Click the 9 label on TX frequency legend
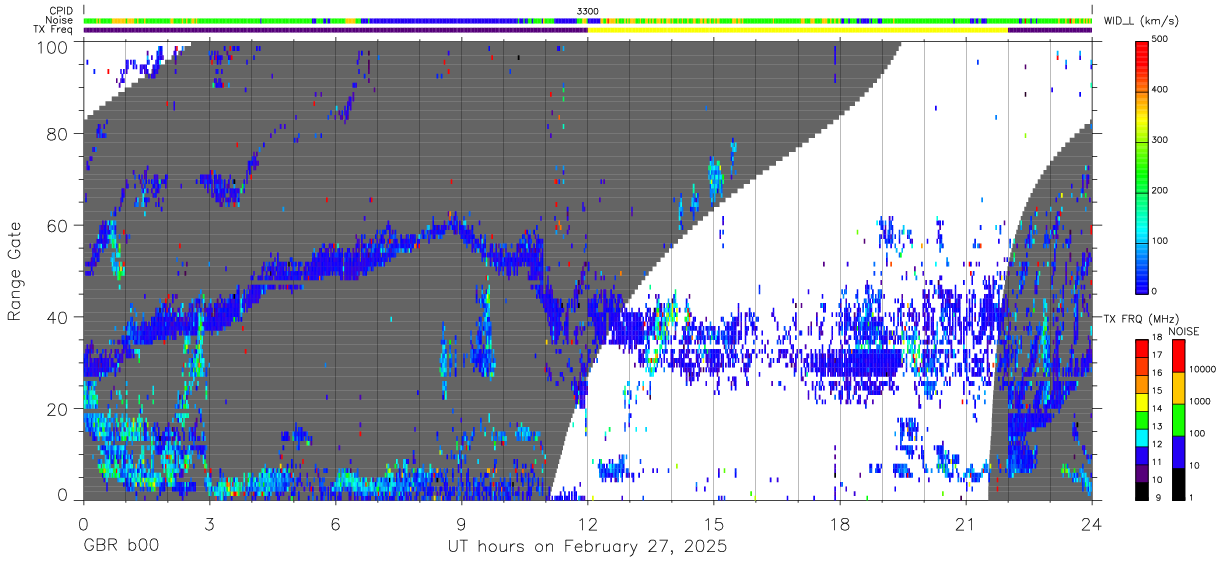This screenshot has width=1228, height=567. 1156,498
